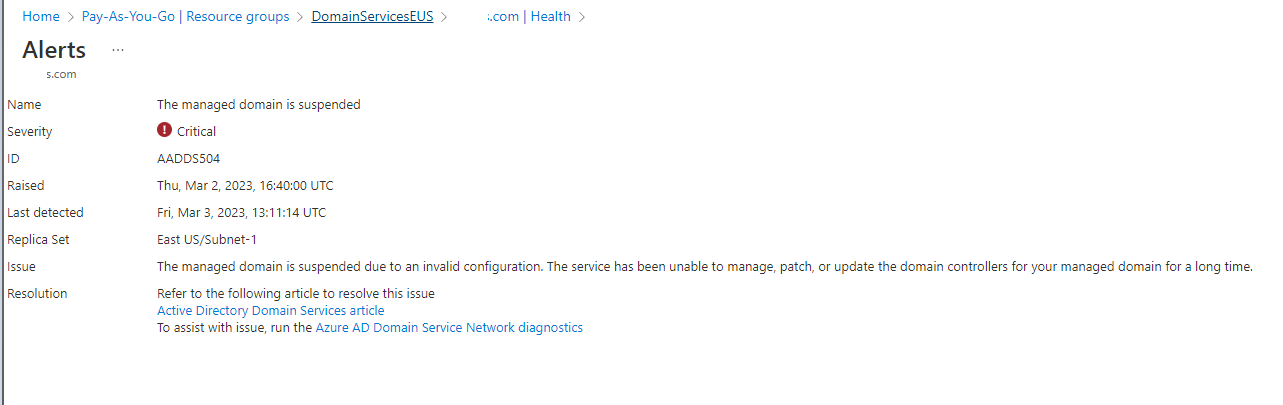
Task: Open Active Directory Domain Services article
Action: 270,311
